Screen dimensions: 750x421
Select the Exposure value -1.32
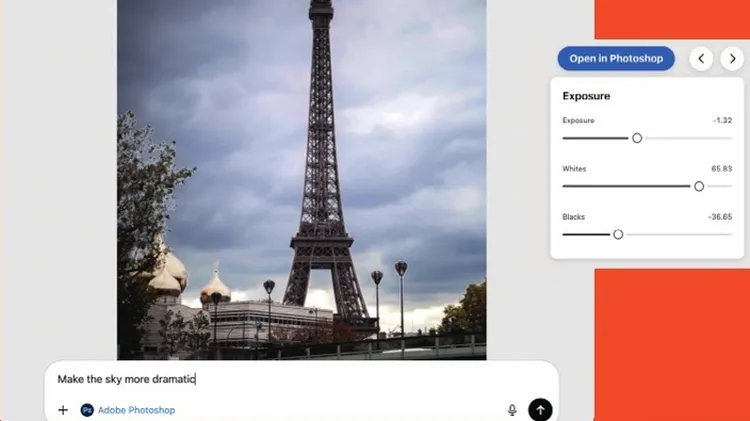tap(721, 121)
